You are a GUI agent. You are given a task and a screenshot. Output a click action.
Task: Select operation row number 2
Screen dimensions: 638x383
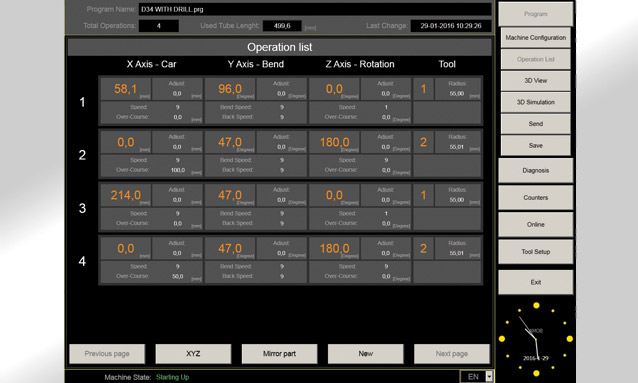click(x=82, y=155)
